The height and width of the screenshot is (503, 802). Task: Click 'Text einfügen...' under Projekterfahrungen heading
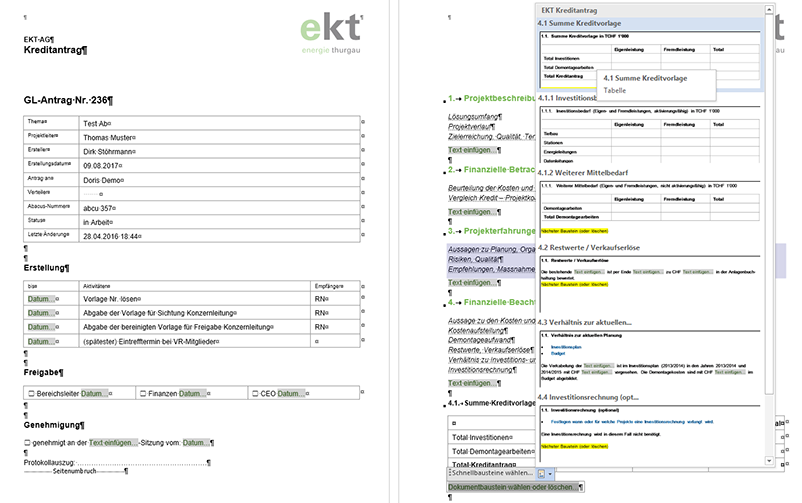472,282
